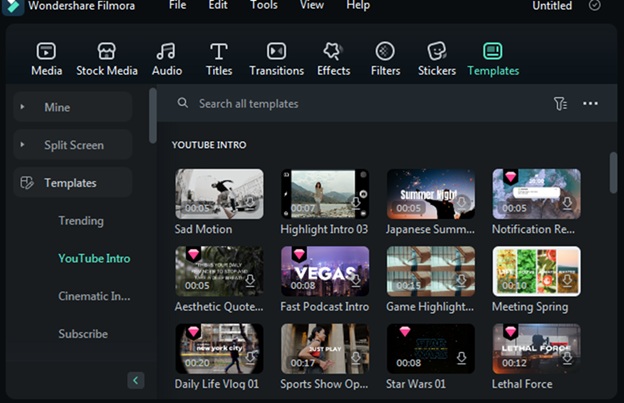Select the Transitions icon

click(276, 52)
